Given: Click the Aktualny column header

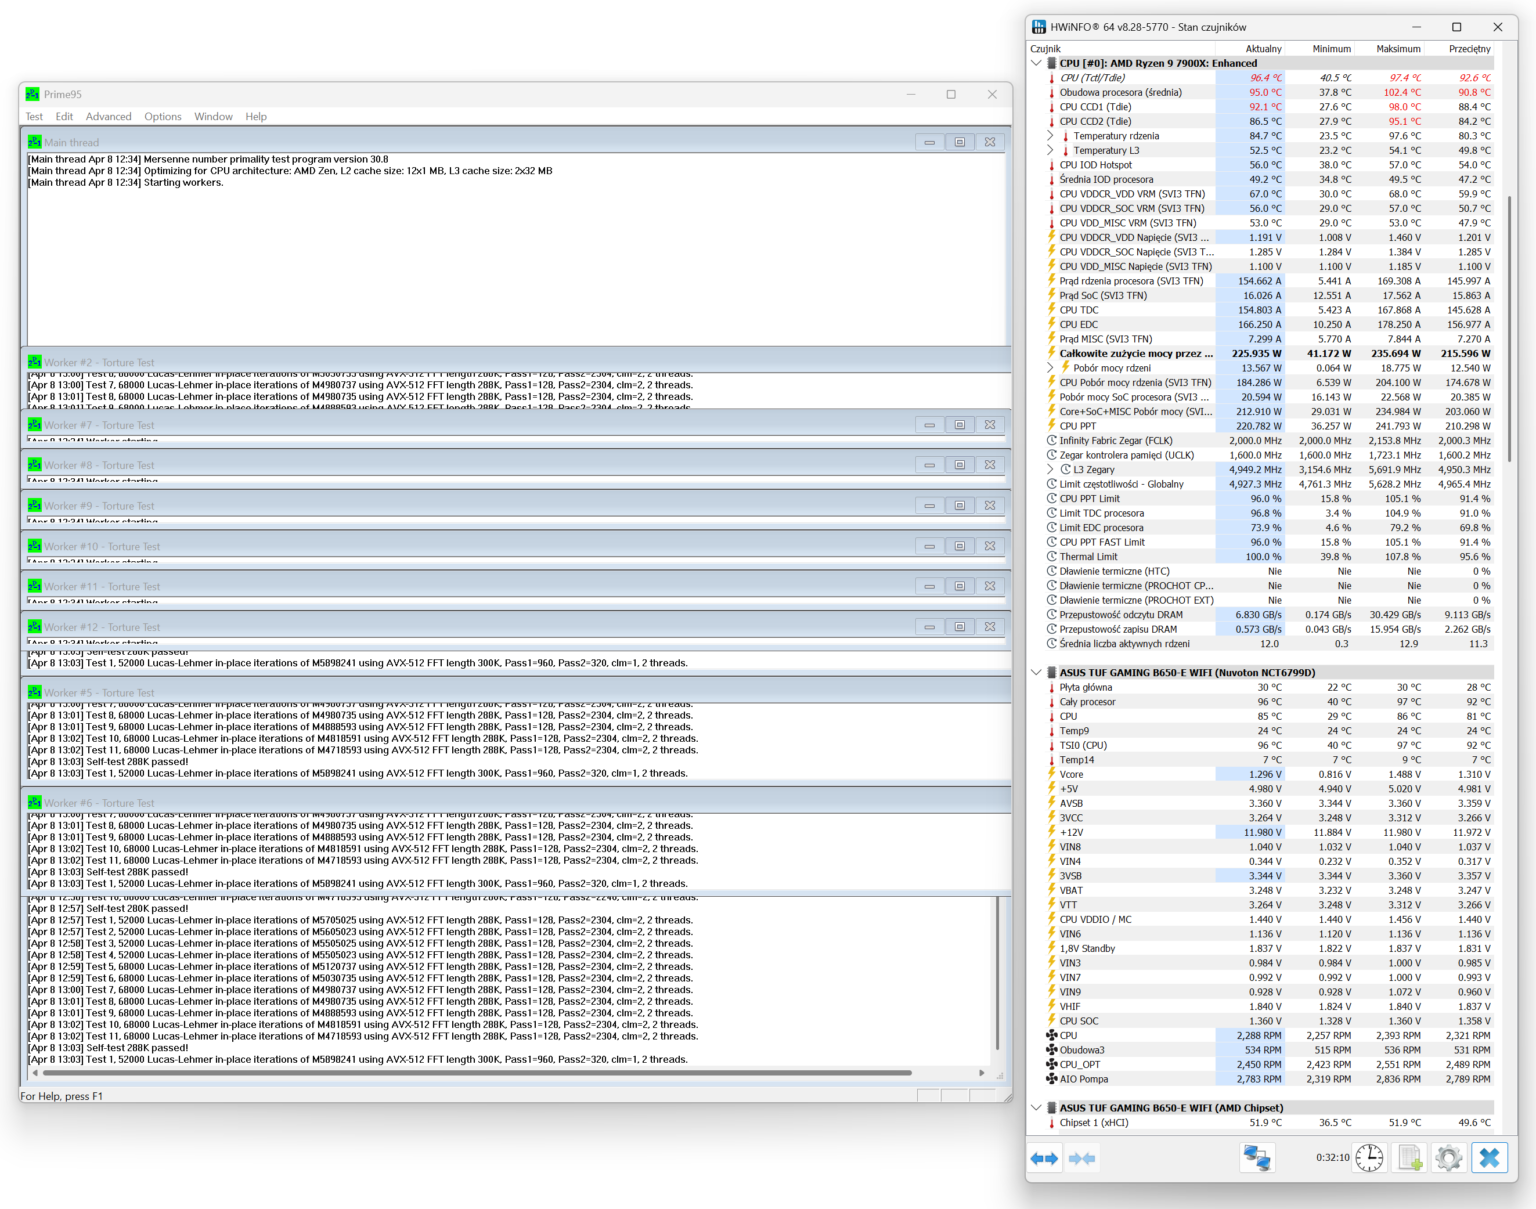Looking at the screenshot, I should pyautogui.click(x=1263, y=48).
